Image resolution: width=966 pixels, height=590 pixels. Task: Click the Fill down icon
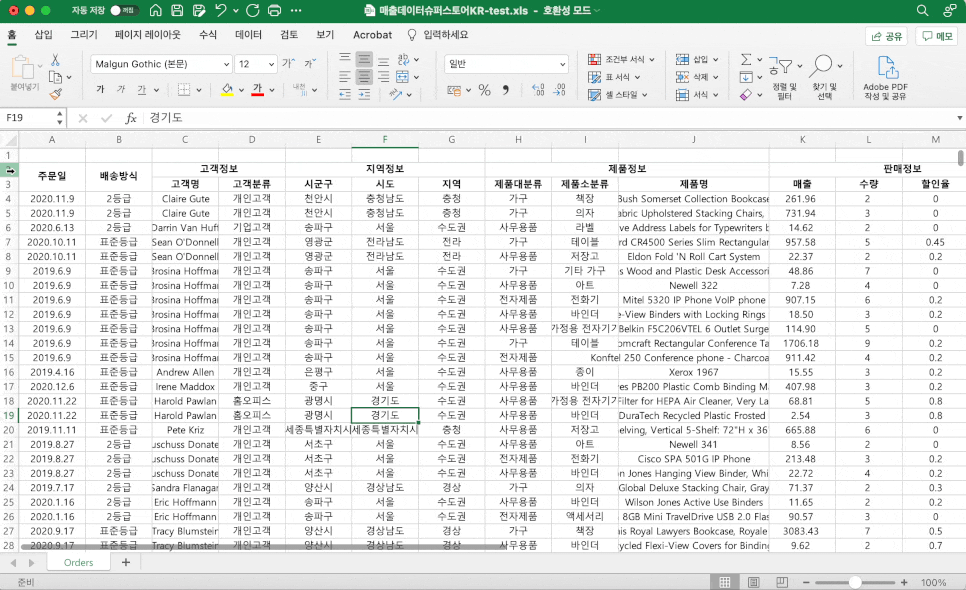[745, 77]
